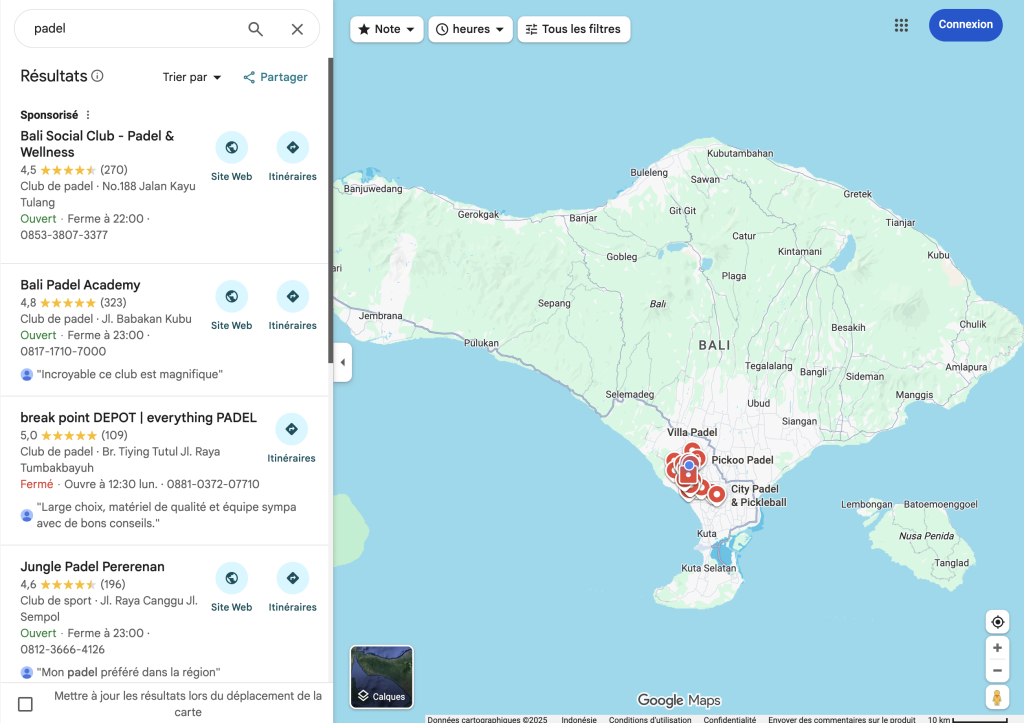Image resolution: width=1024 pixels, height=723 pixels.
Task: Open Bali Social Club Site Web icon
Action: click(231, 148)
